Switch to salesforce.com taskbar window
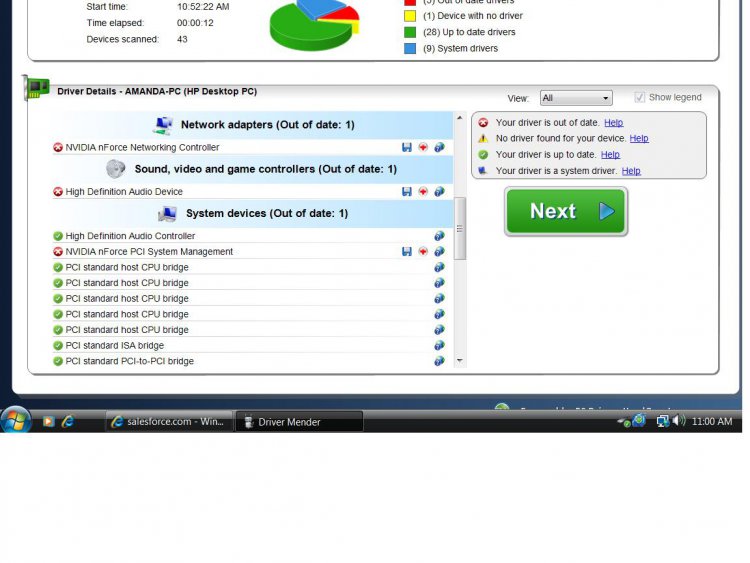The image size is (750, 563). [x=169, y=421]
